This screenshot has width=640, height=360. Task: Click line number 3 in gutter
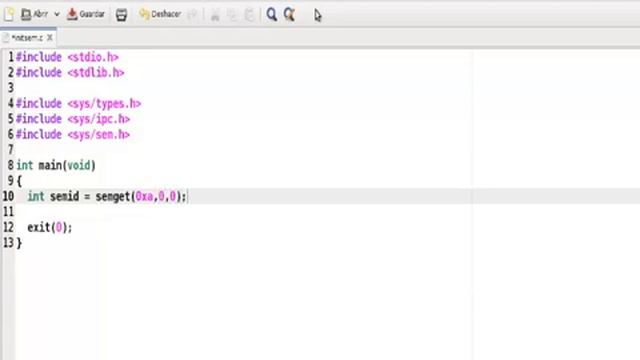(x=11, y=88)
